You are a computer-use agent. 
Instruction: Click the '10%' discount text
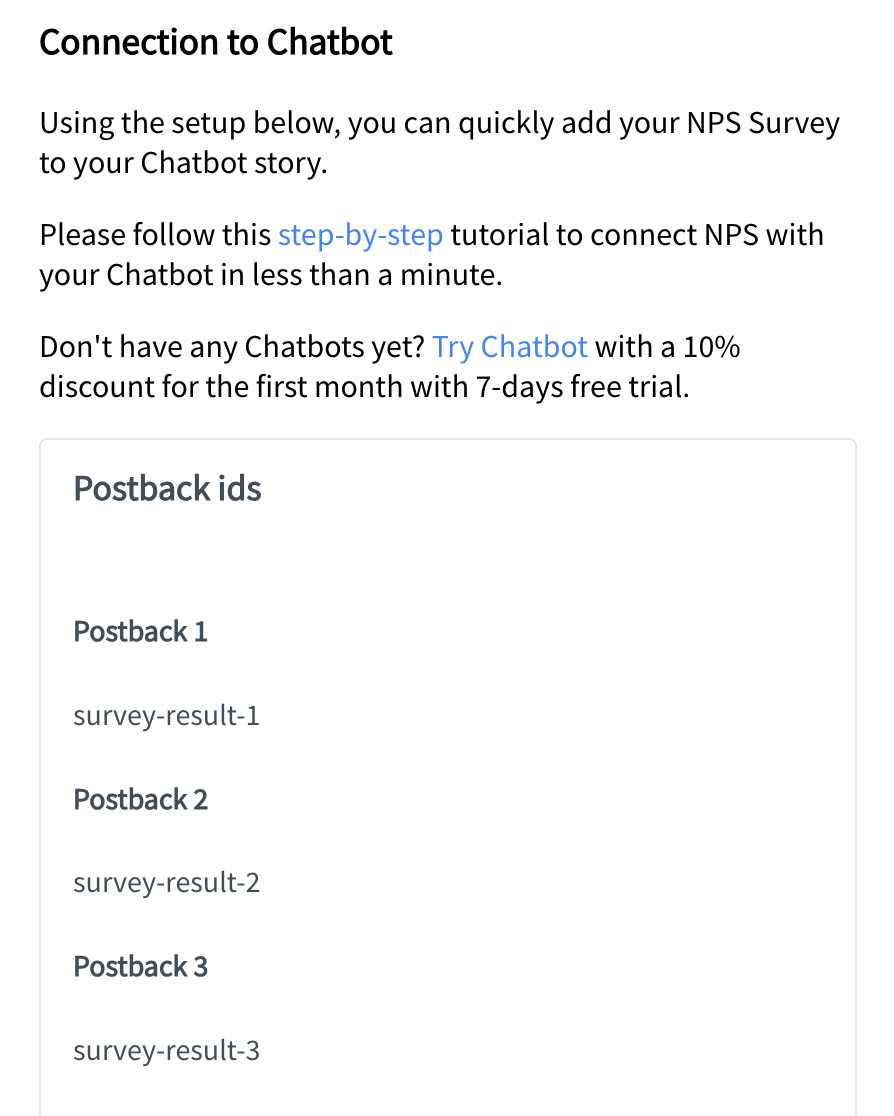tap(712, 347)
